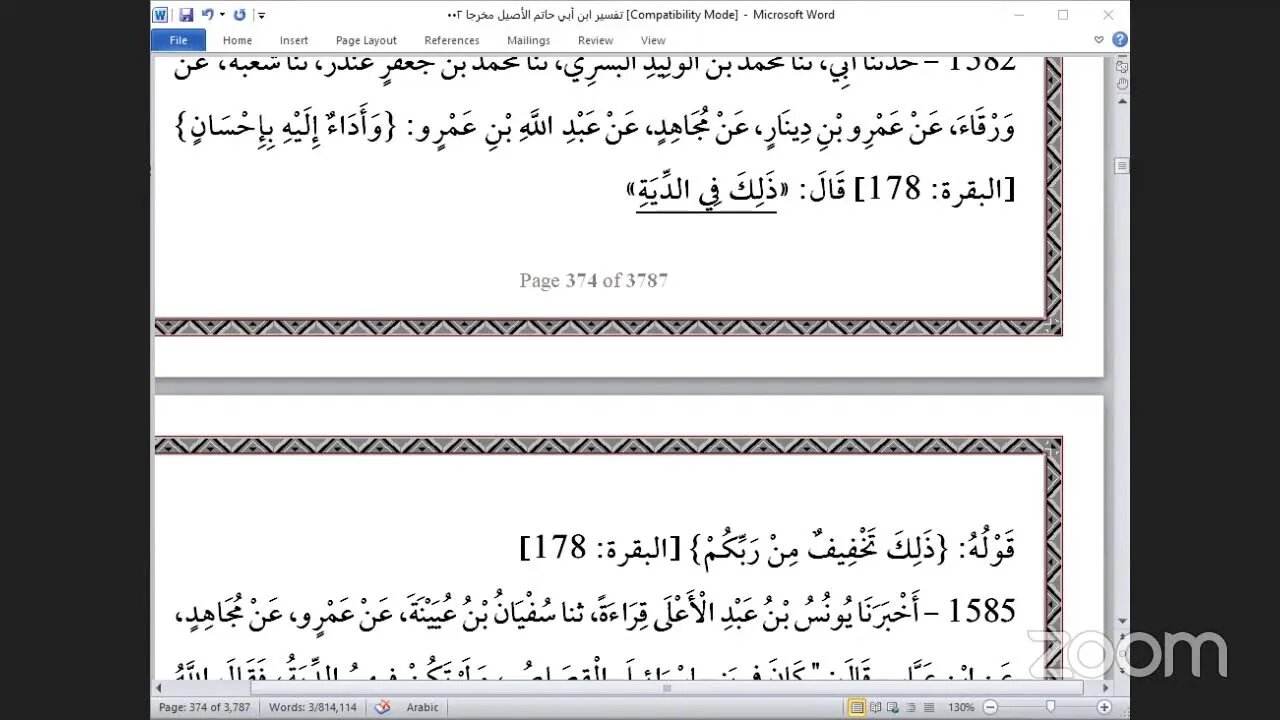Click vertical scrollbar up arrow

pyautogui.click(x=1122, y=103)
